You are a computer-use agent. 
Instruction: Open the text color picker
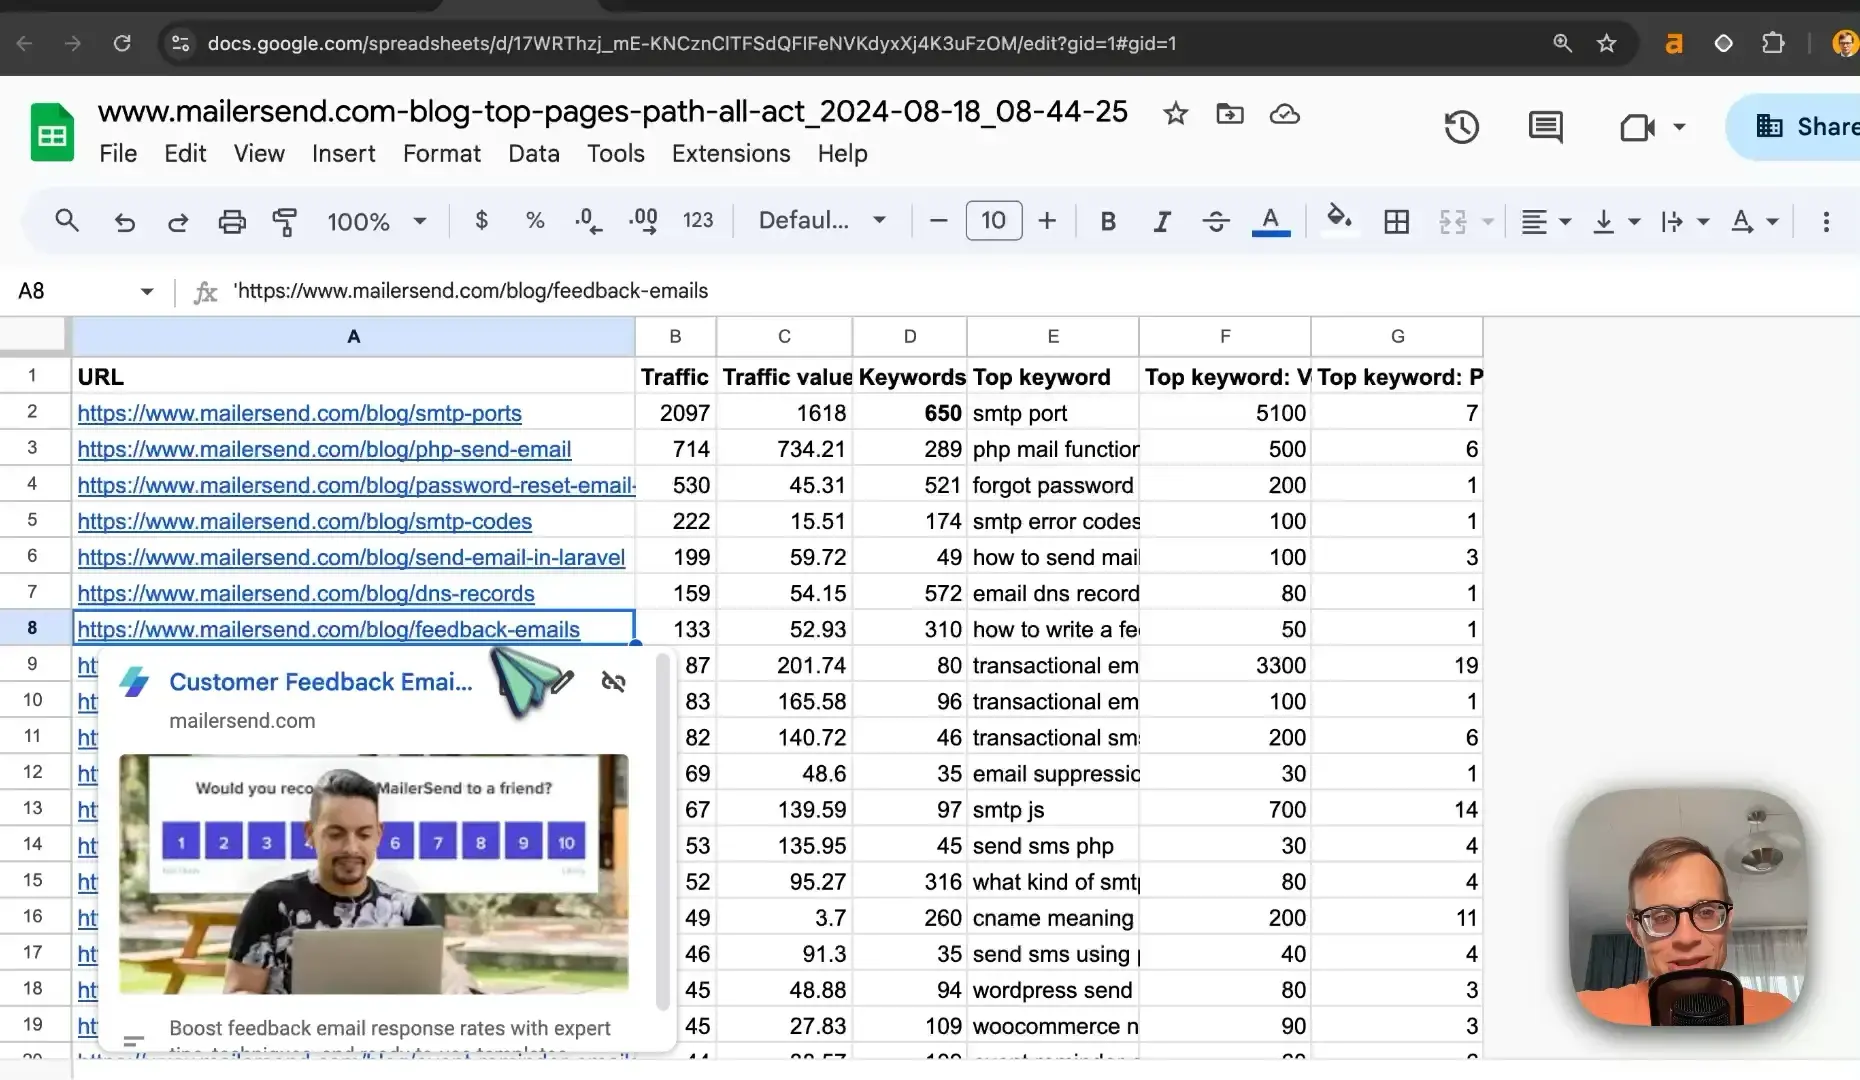[1271, 221]
